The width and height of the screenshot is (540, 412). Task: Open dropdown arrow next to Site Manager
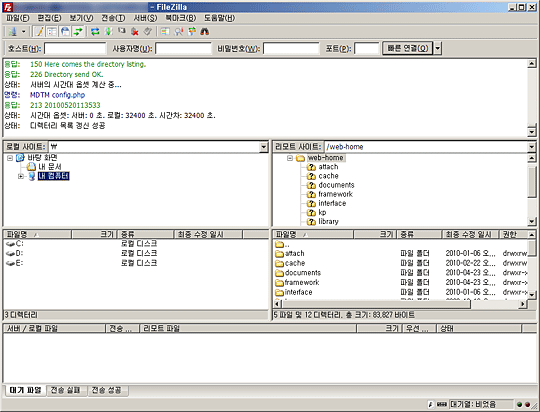(x=23, y=32)
